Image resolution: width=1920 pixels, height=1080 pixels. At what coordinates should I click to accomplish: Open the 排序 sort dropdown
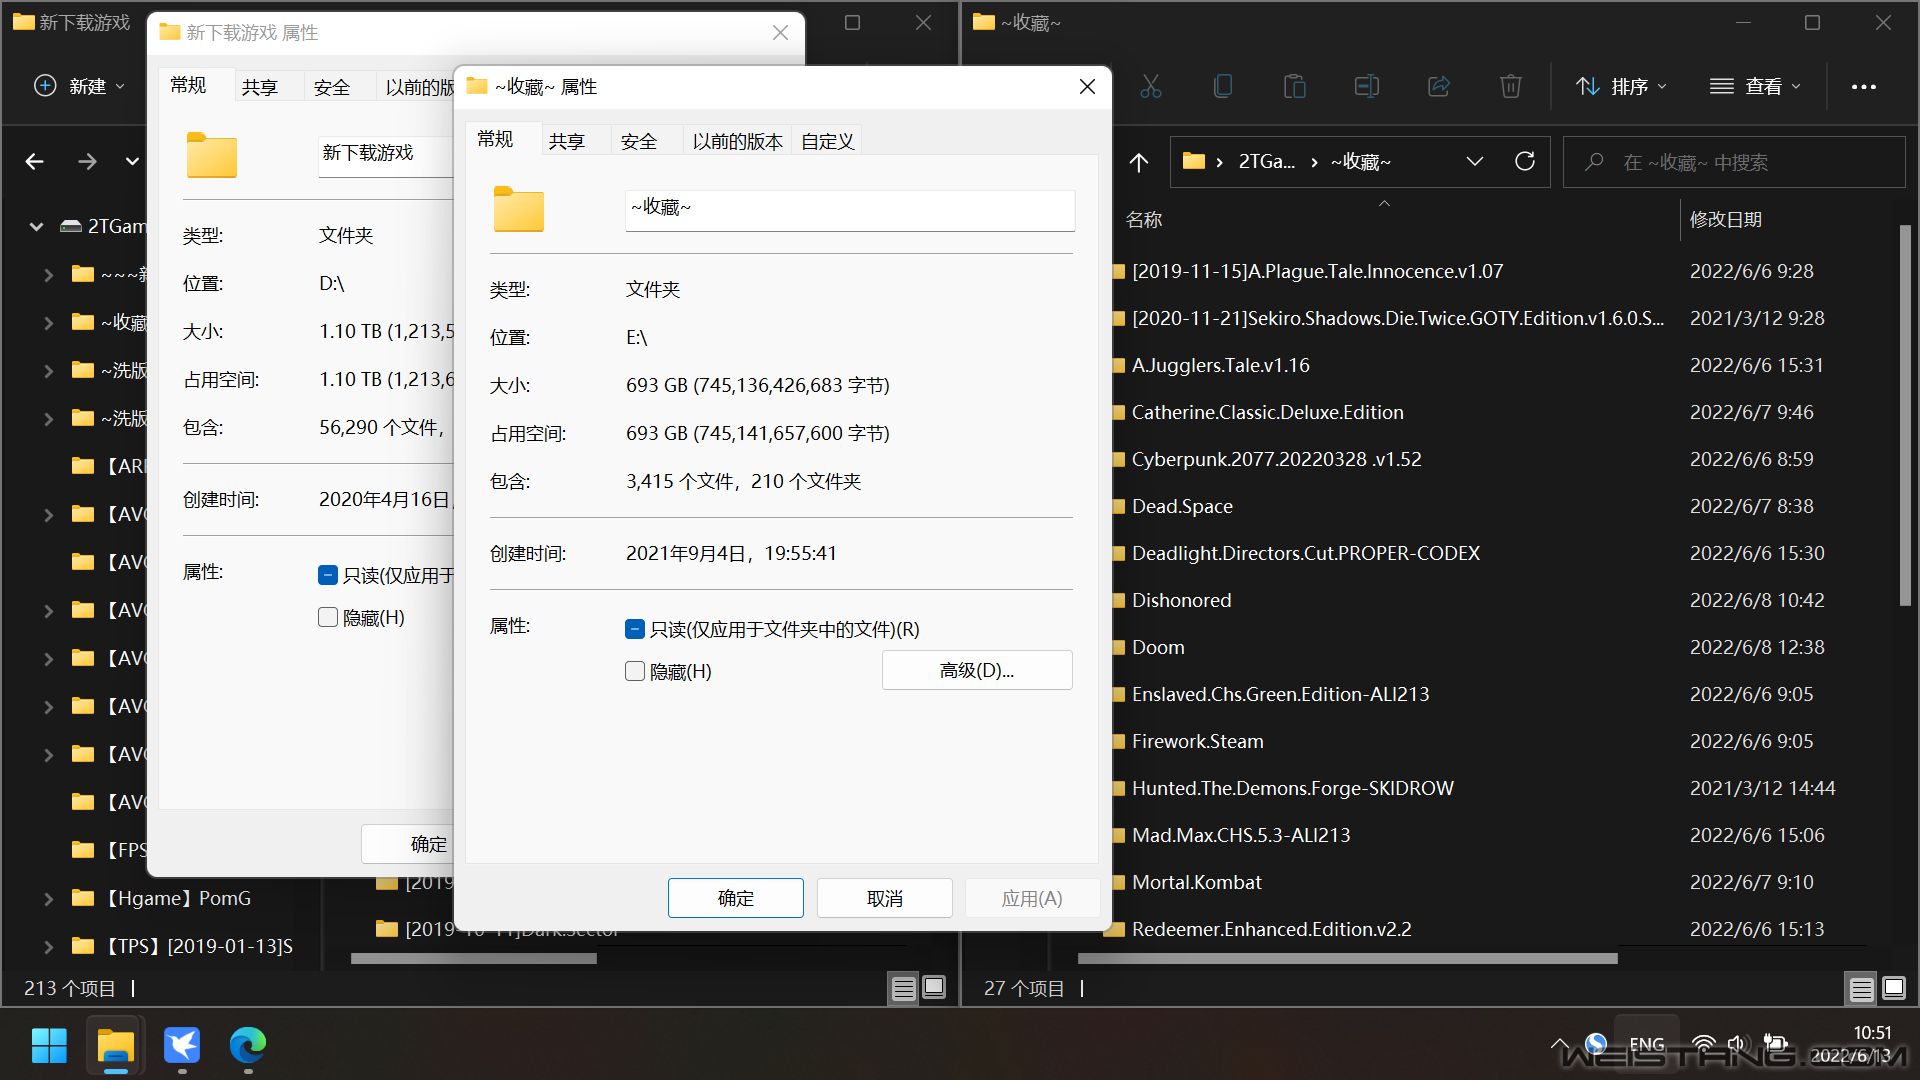coord(1621,87)
